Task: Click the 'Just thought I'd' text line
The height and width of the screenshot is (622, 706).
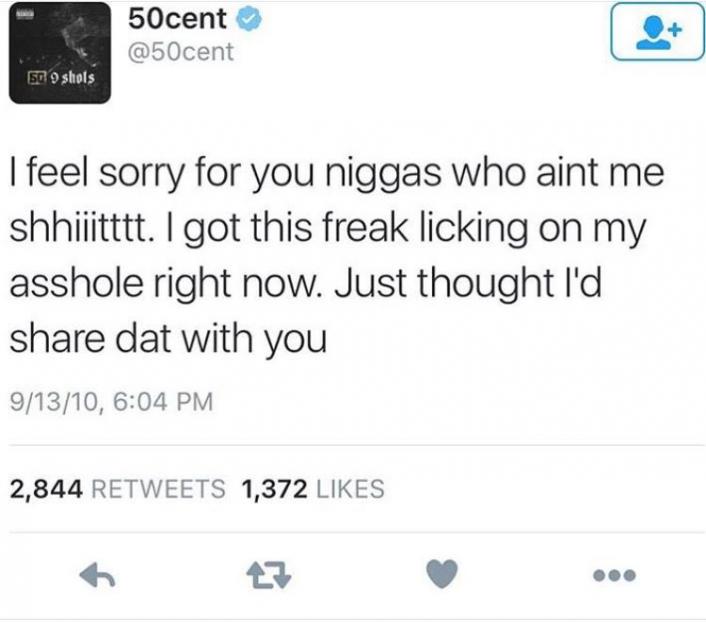Action: click(x=467, y=284)
